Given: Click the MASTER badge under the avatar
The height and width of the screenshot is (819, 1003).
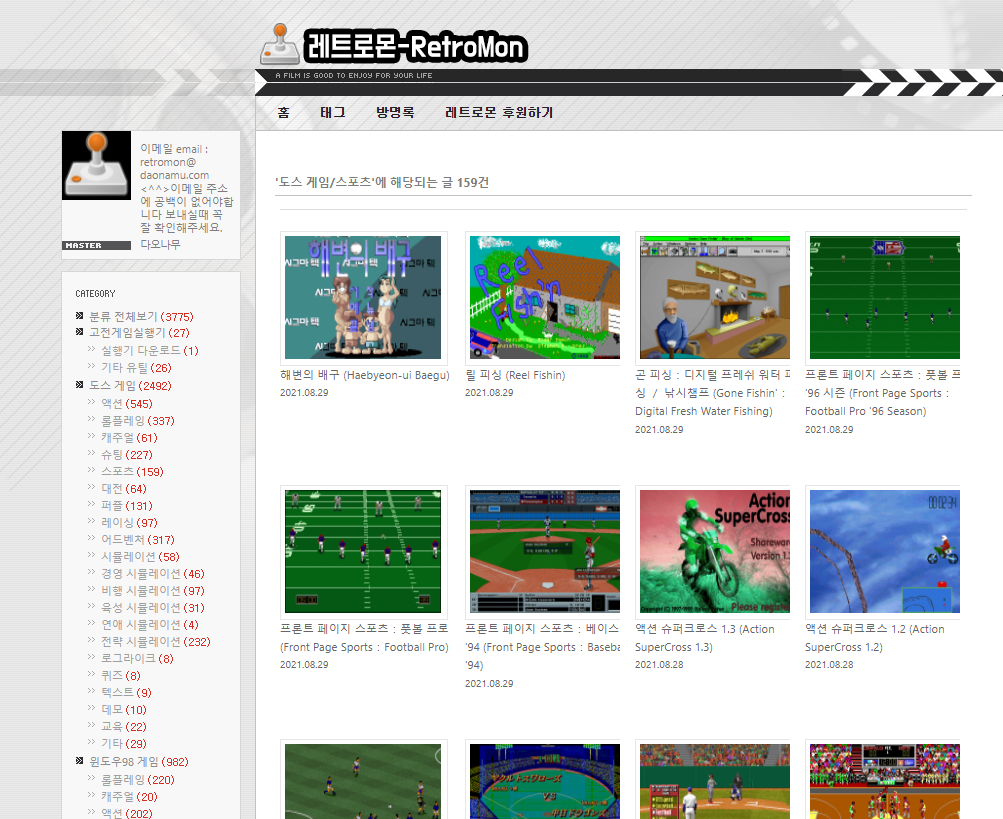Looking at the screenshot, I should tap(97, 246).
